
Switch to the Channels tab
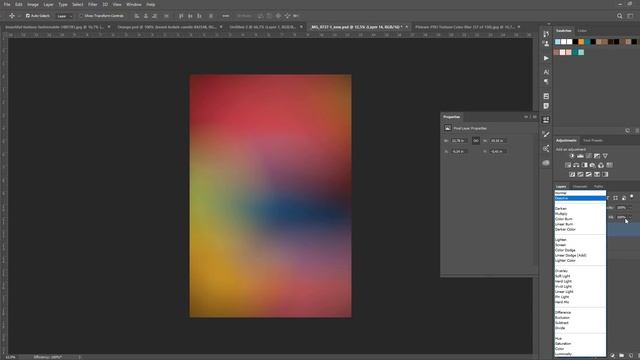click(580, 187)
